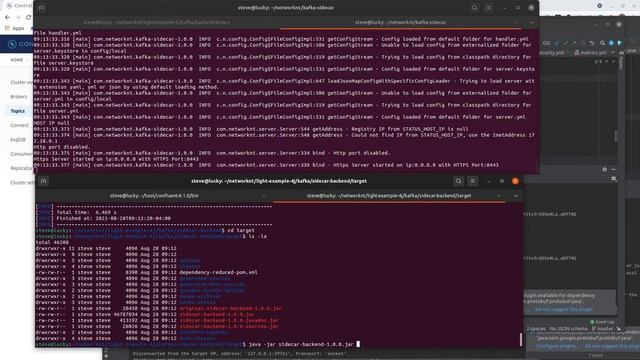Image resolution: width=640 pixels, height=360 pixels.
Task: Click 'No JSON schema' in IDE status bar
Action: 568,329
